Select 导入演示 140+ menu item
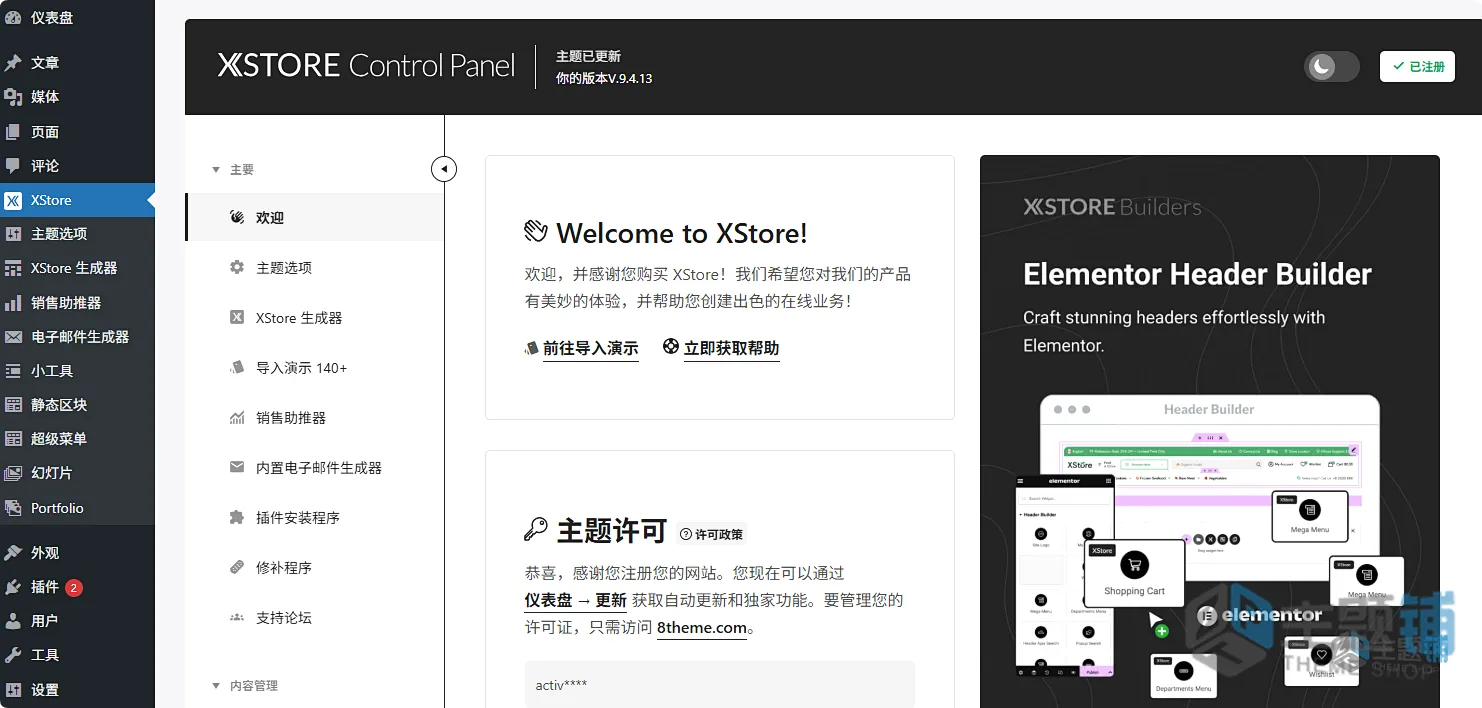 pyautogui.click(x=314, y=367)
